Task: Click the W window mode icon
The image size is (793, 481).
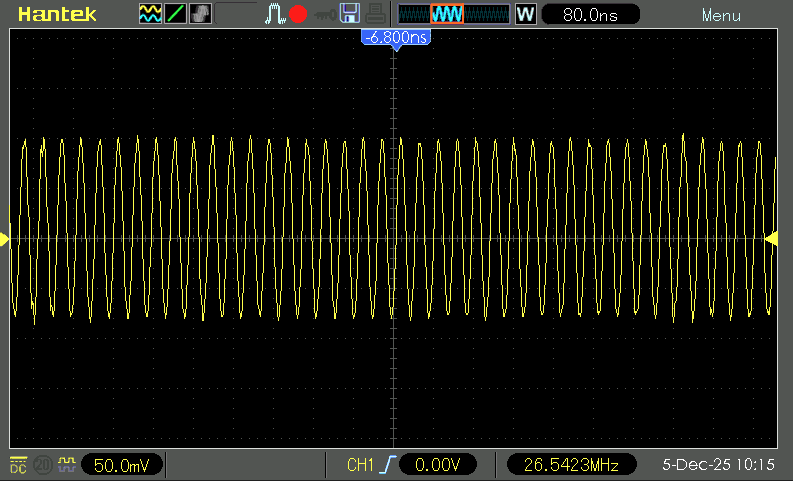Action: pos(524,14)
